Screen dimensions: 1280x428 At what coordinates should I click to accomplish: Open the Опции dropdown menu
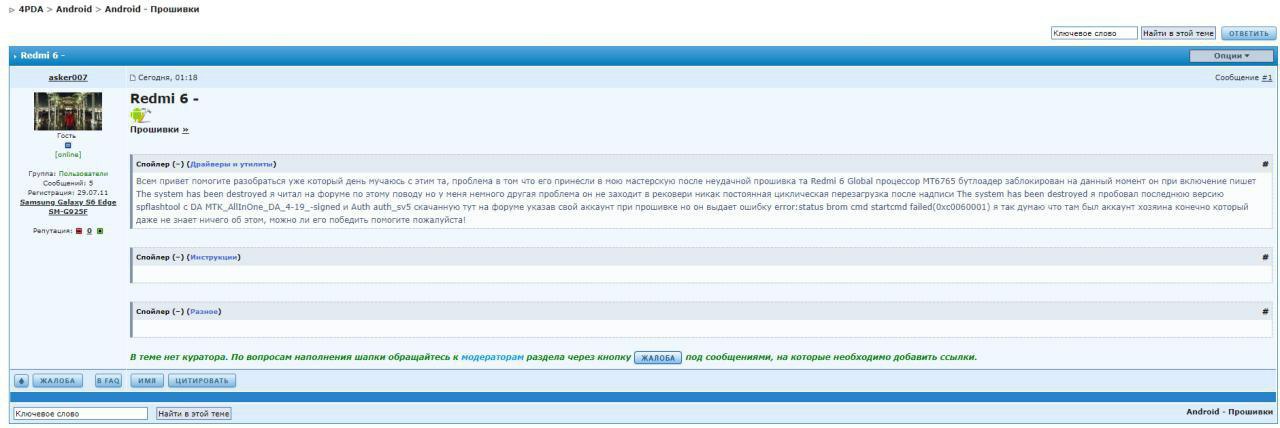point(1232,55)
